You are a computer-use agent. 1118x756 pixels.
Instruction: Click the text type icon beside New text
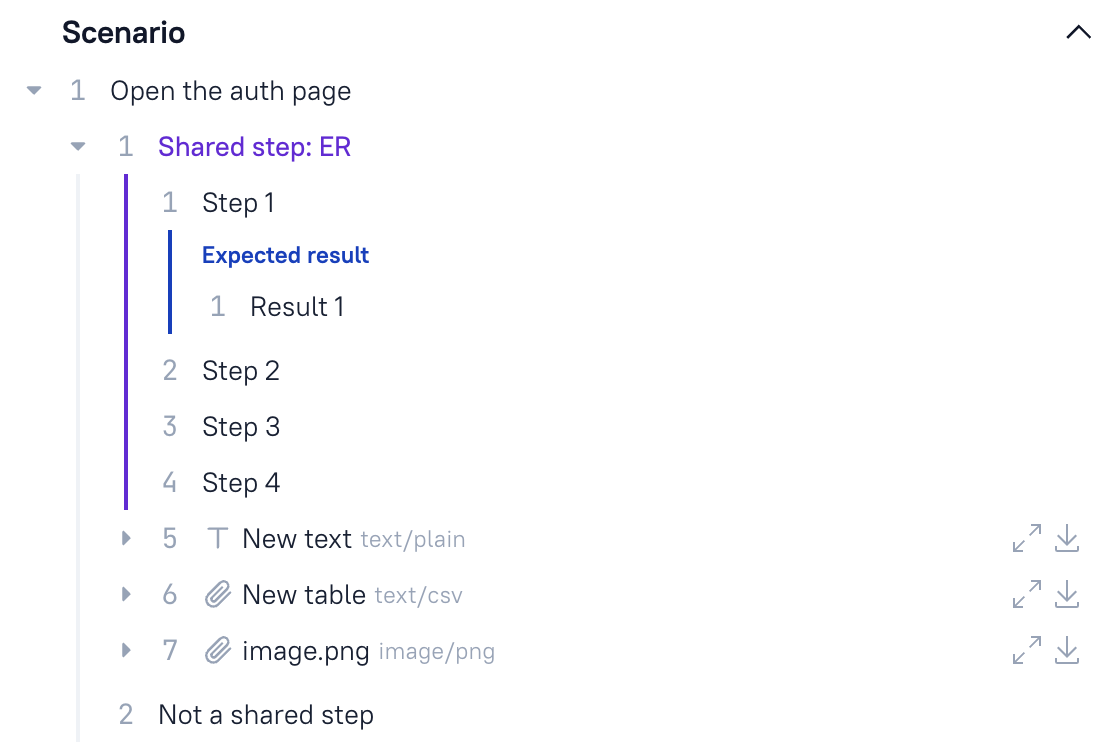tap(216, 538)
